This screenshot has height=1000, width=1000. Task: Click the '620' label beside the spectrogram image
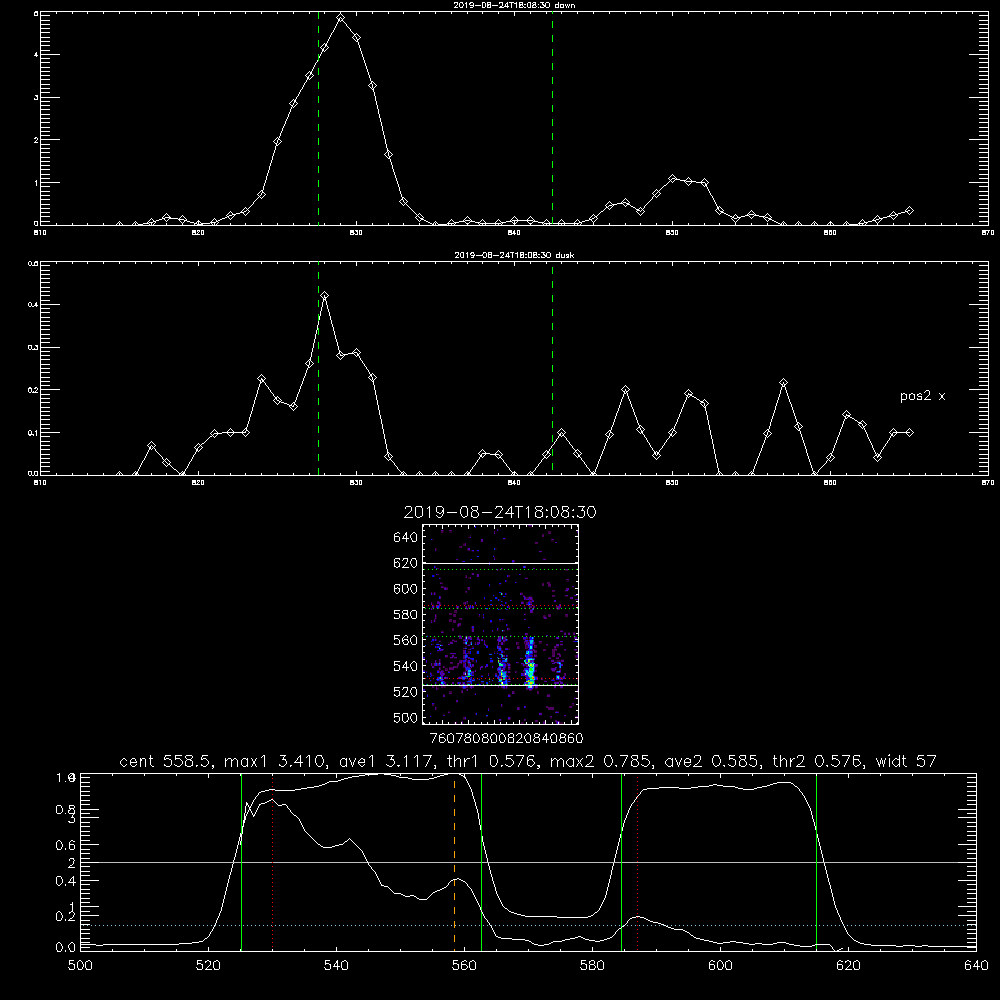[406, 563]
